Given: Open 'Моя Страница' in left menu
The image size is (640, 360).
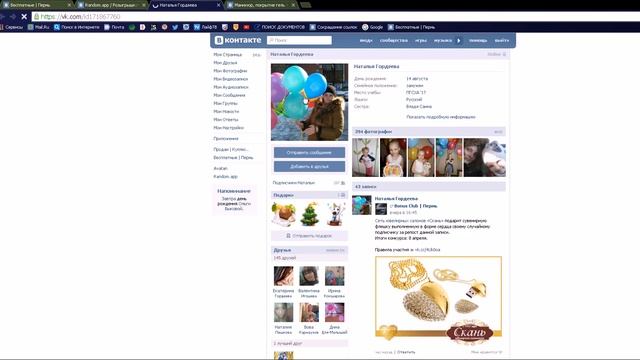Looking at the screenshot, I should (x=228, y=55).
